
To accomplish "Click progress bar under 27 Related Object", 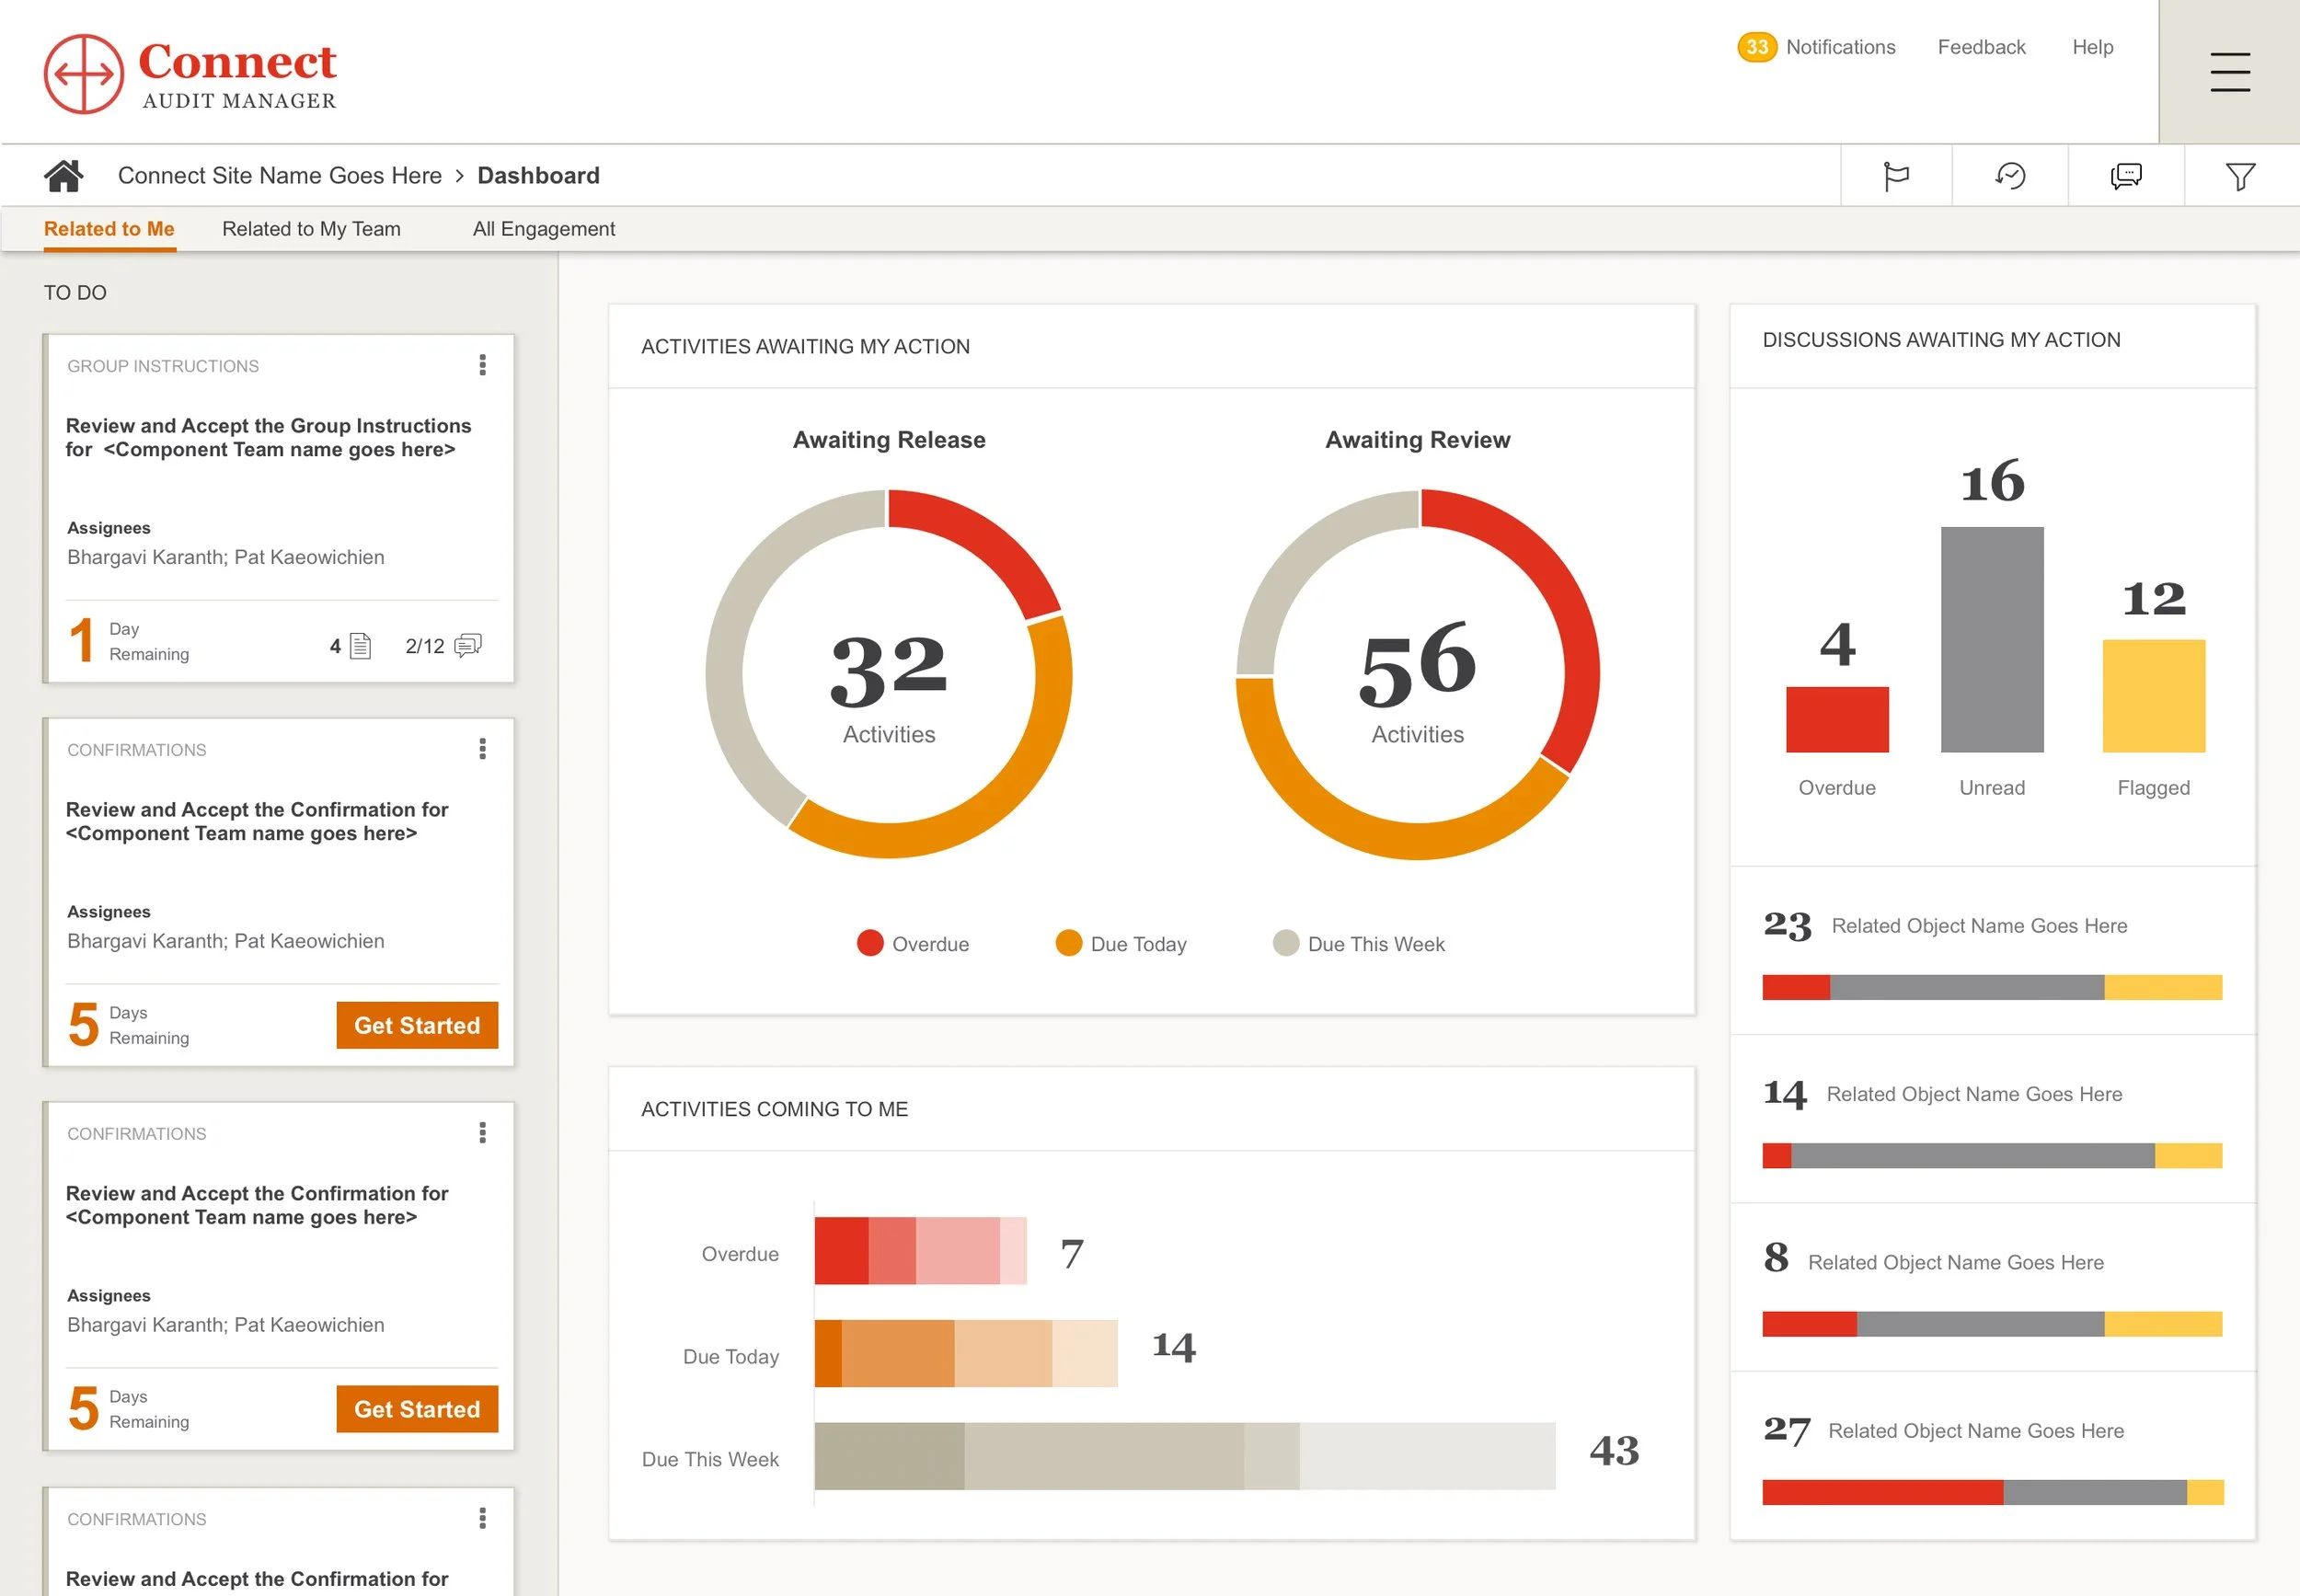I will (x=1992, y=1492).
